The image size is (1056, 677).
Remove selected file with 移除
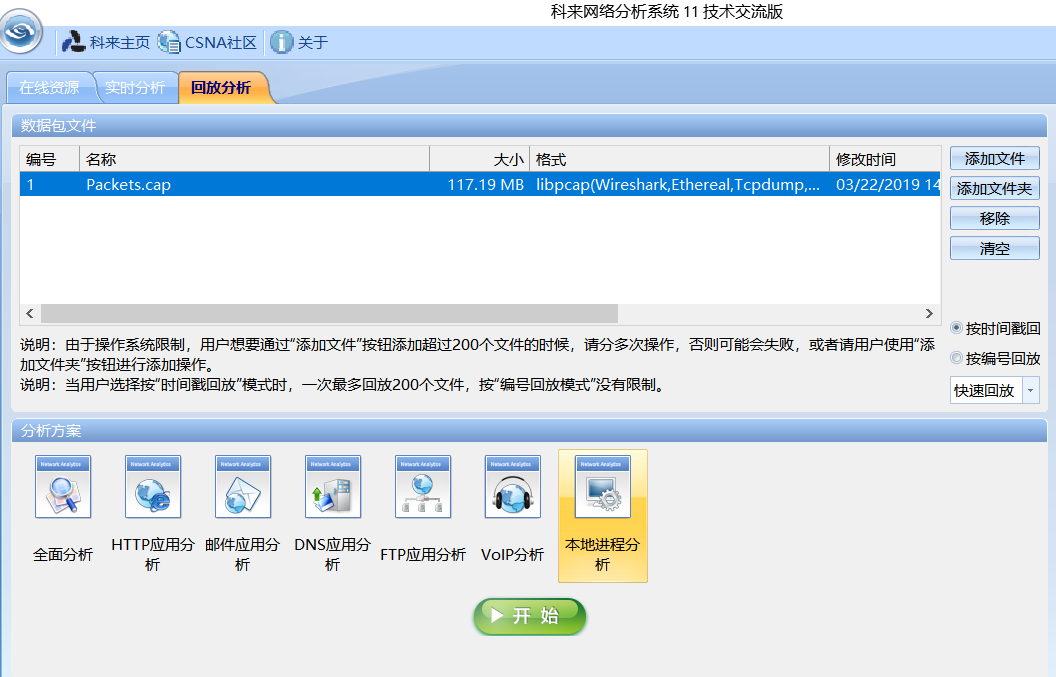click(995, 218)
